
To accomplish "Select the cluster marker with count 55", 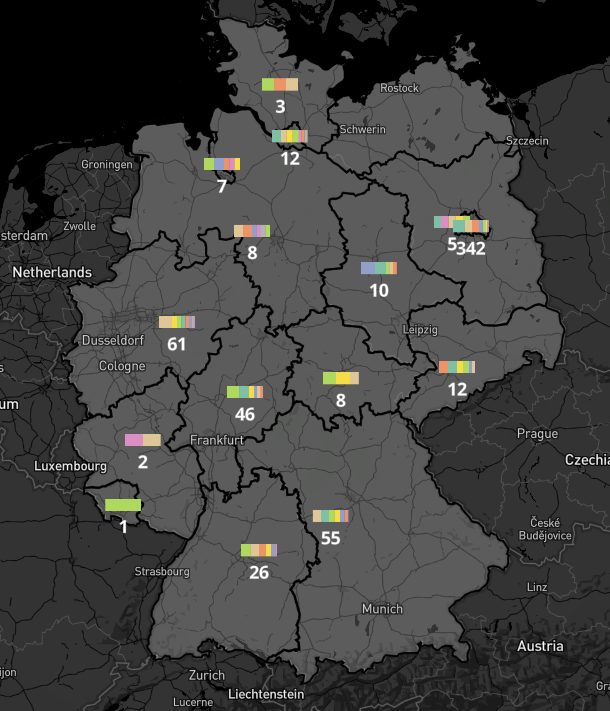I will (x=331, y=537).
